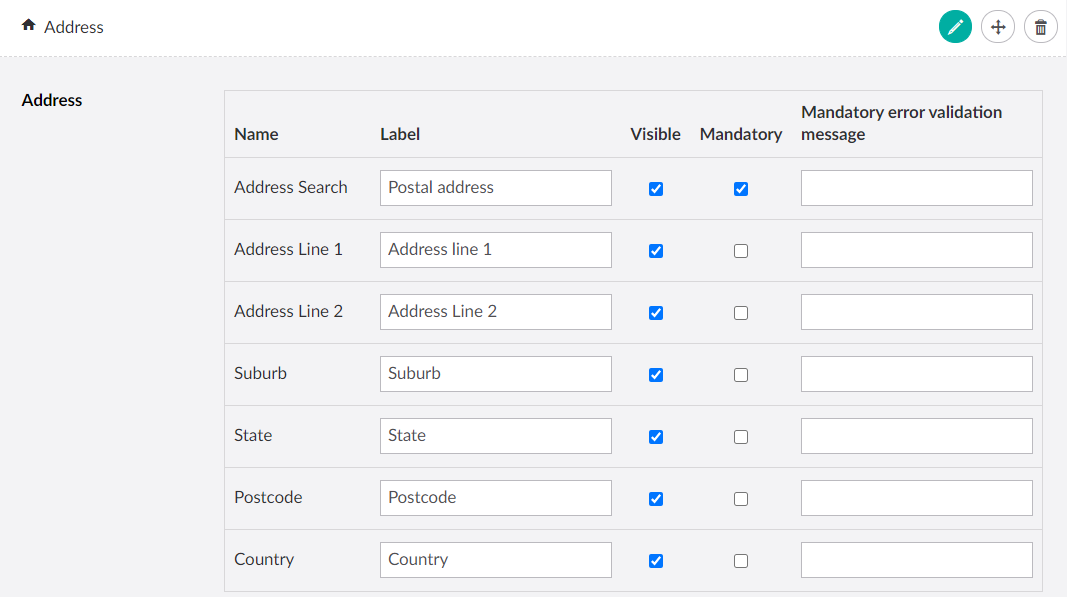Click the State label input box

tap(495, 436)
